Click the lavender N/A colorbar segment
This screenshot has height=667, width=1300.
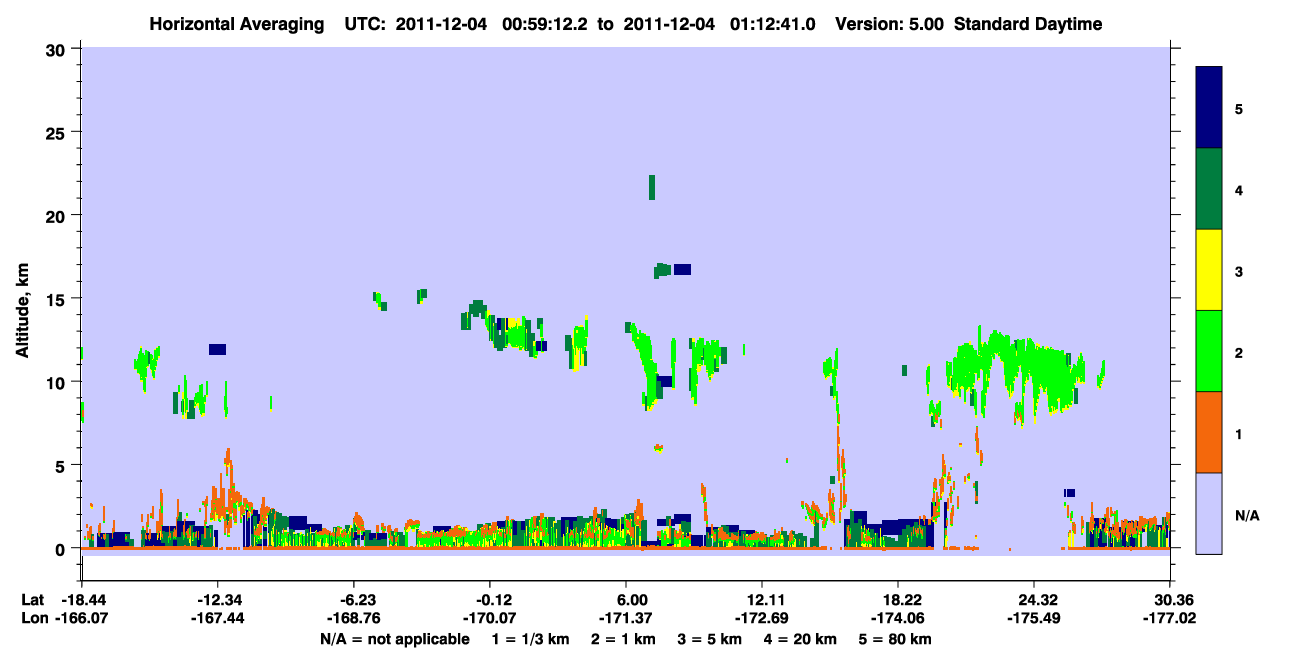click(1209, 513)
